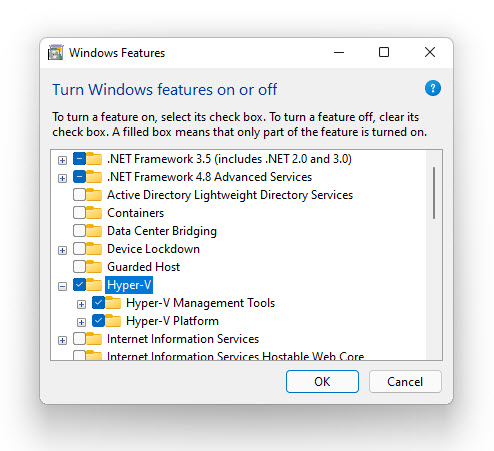The height and width of the screenshot is (451, 494).
Task: Click the Cancel button
Action: coord(405,381)
